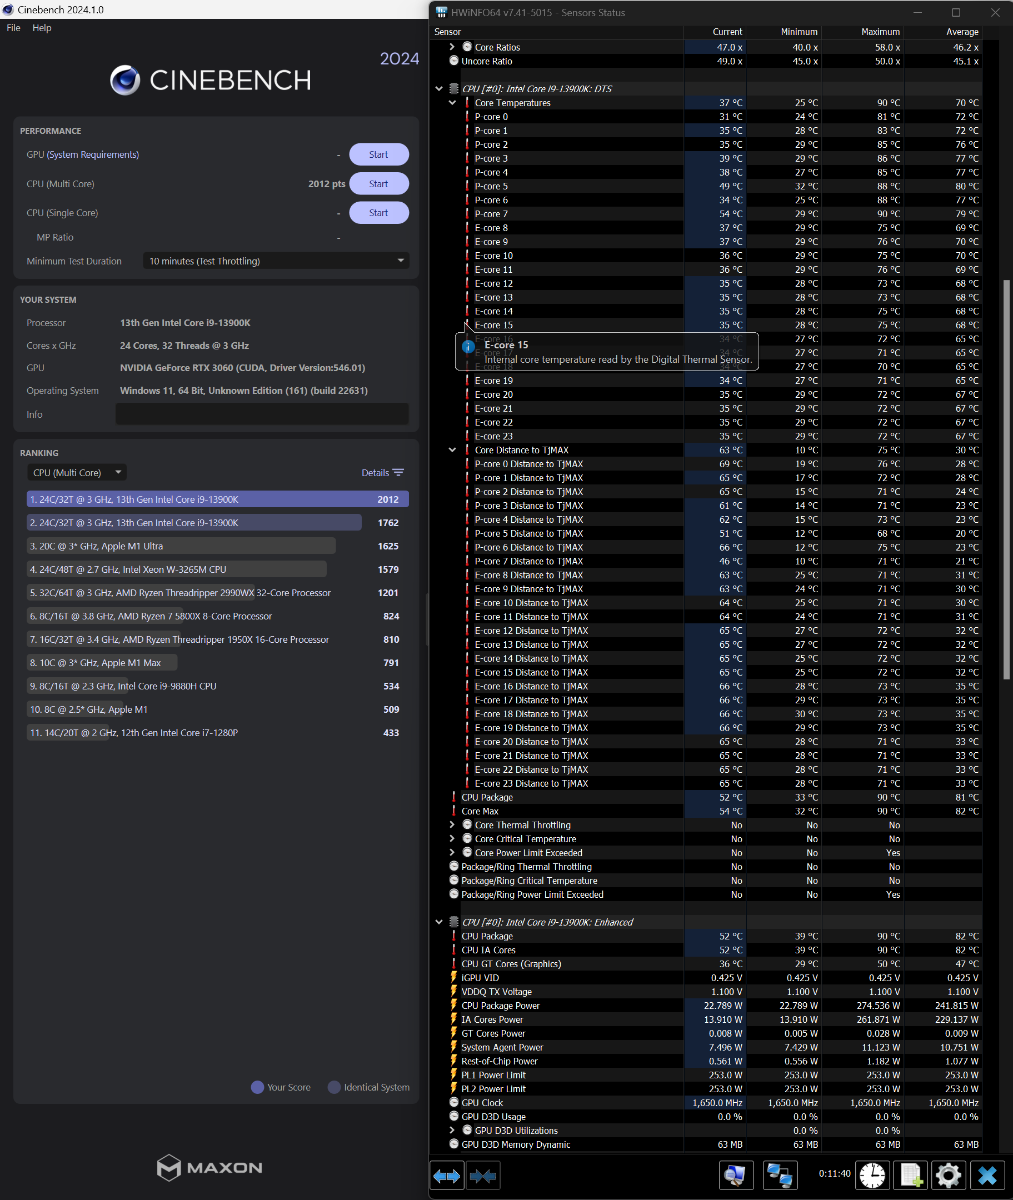The height and width of the screenshot is (1200, 1013).
Task: Open the CPU (Multi Core) ranking dropdown
Action: (77, 473)
